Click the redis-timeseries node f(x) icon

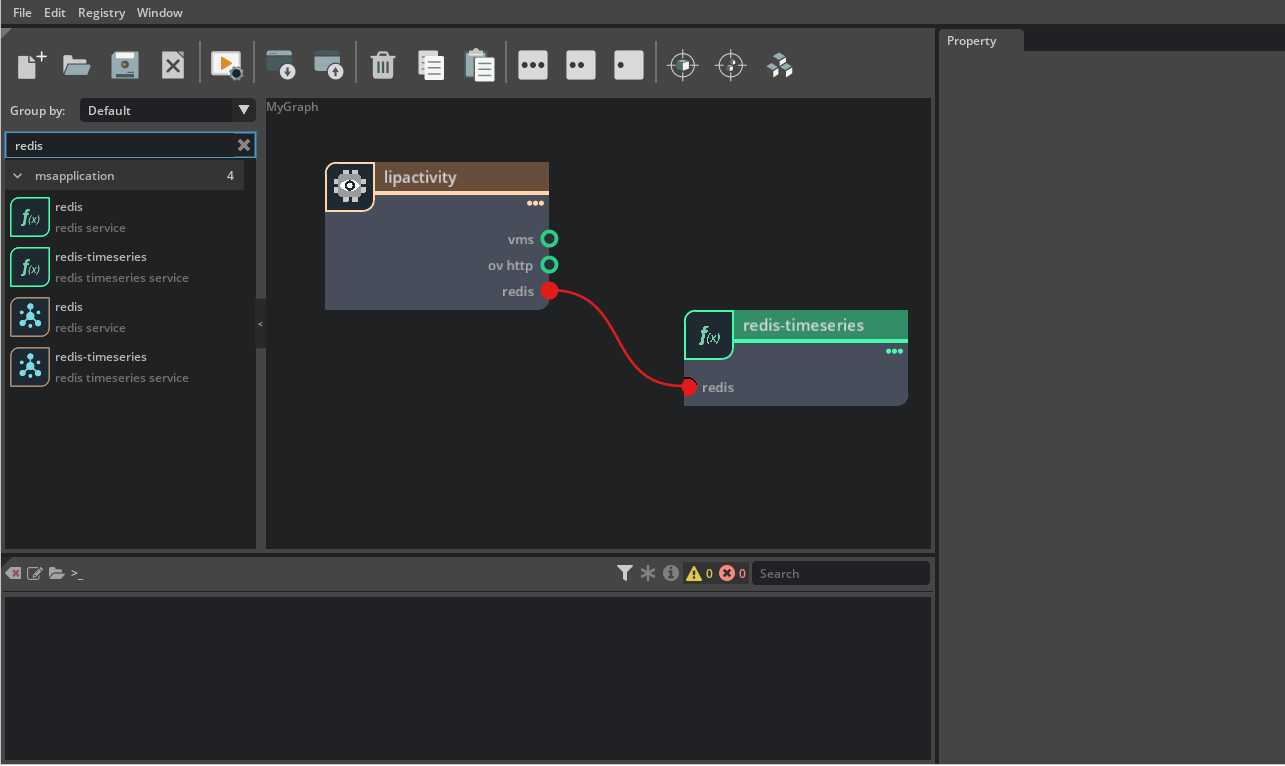709,335
